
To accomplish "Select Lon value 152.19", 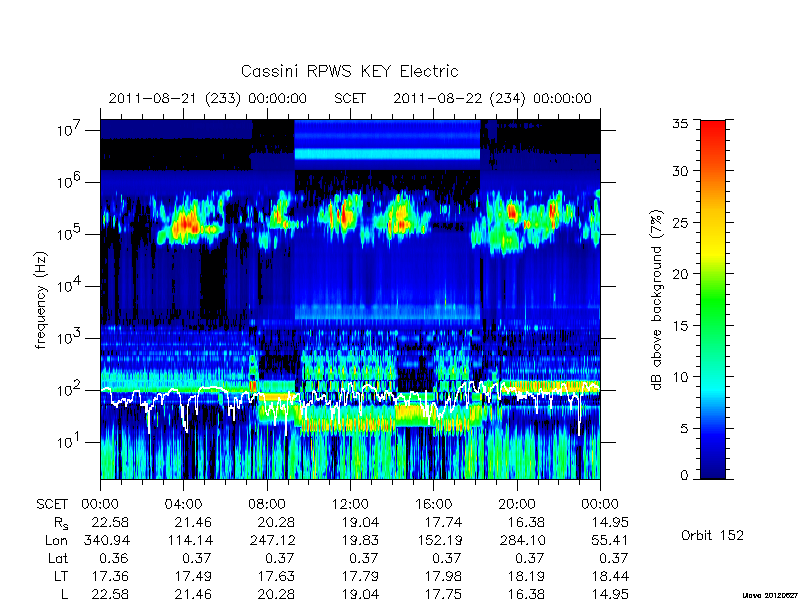I will point(439,540).
